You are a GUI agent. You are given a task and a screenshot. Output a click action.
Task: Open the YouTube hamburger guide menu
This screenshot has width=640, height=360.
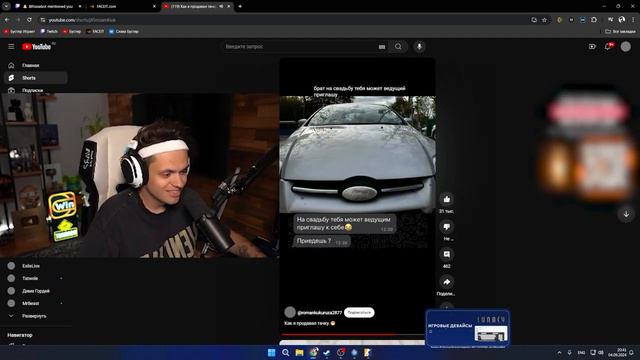pyautogui.click(x=11, y=47)
